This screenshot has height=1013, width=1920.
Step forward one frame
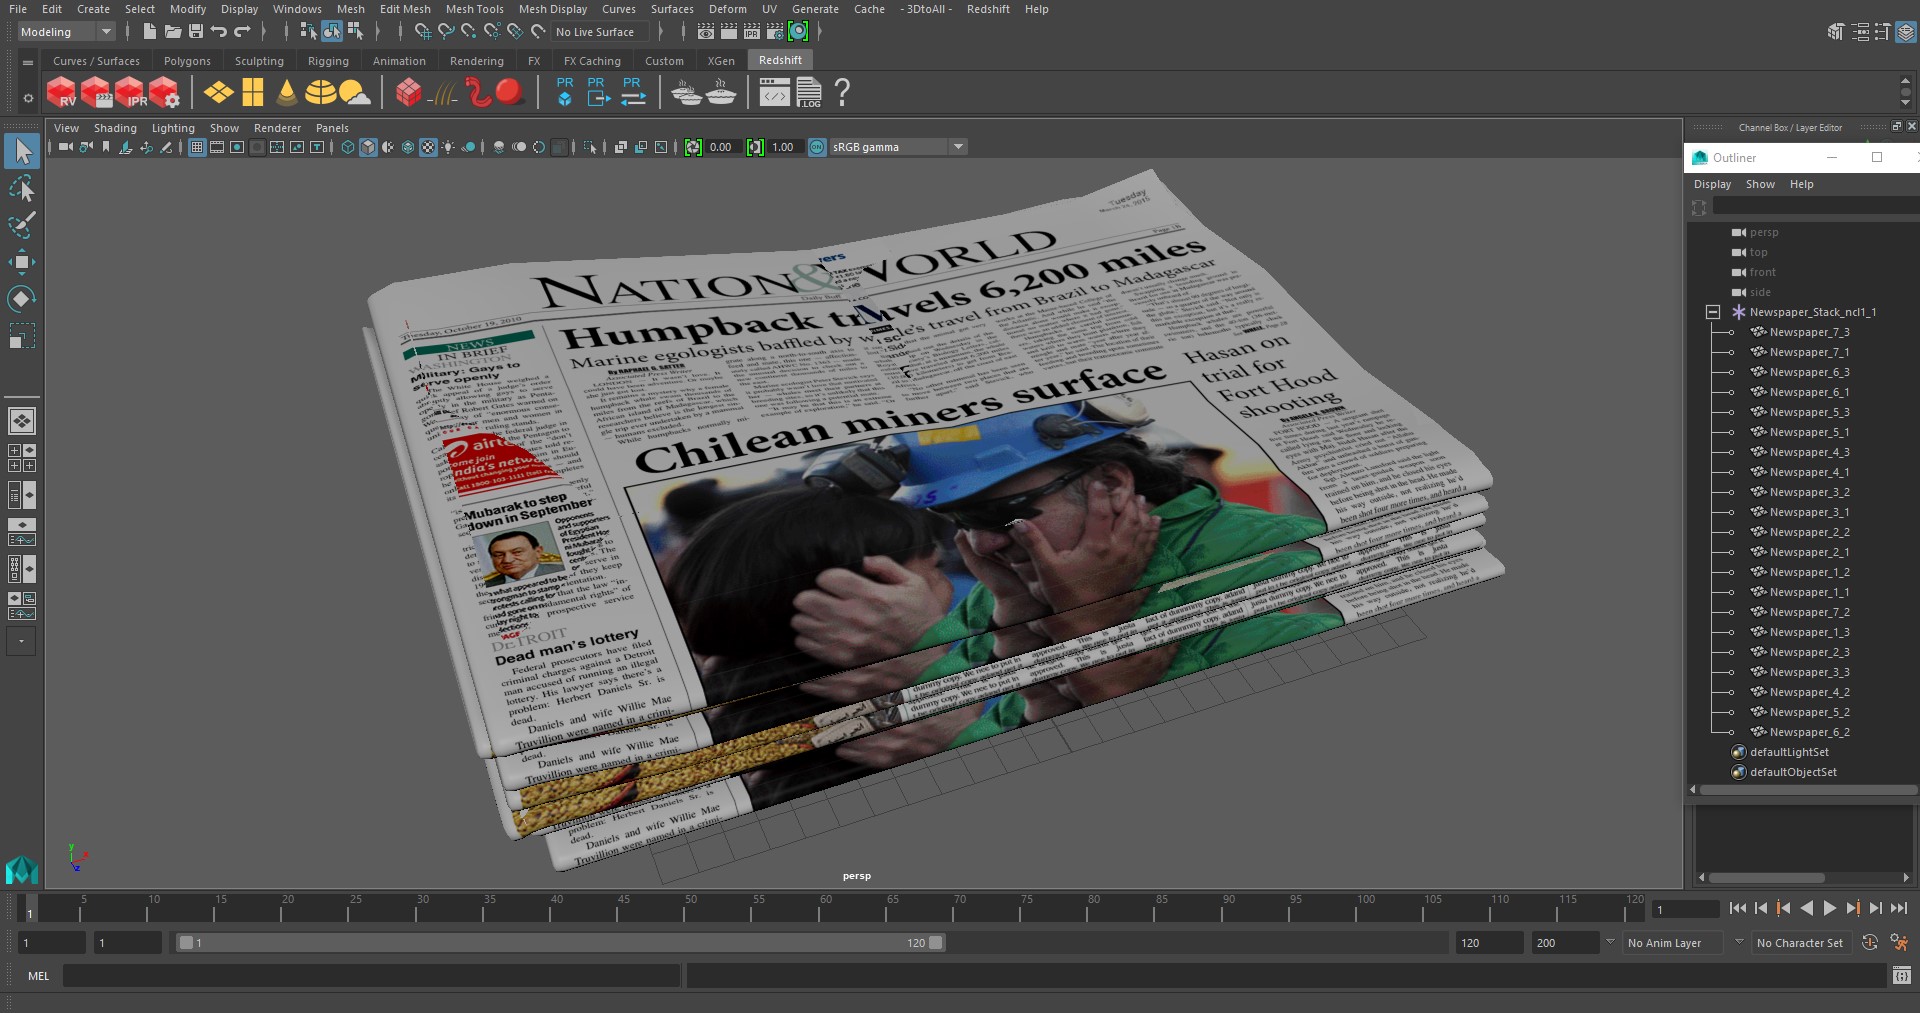coord(1875,908)
